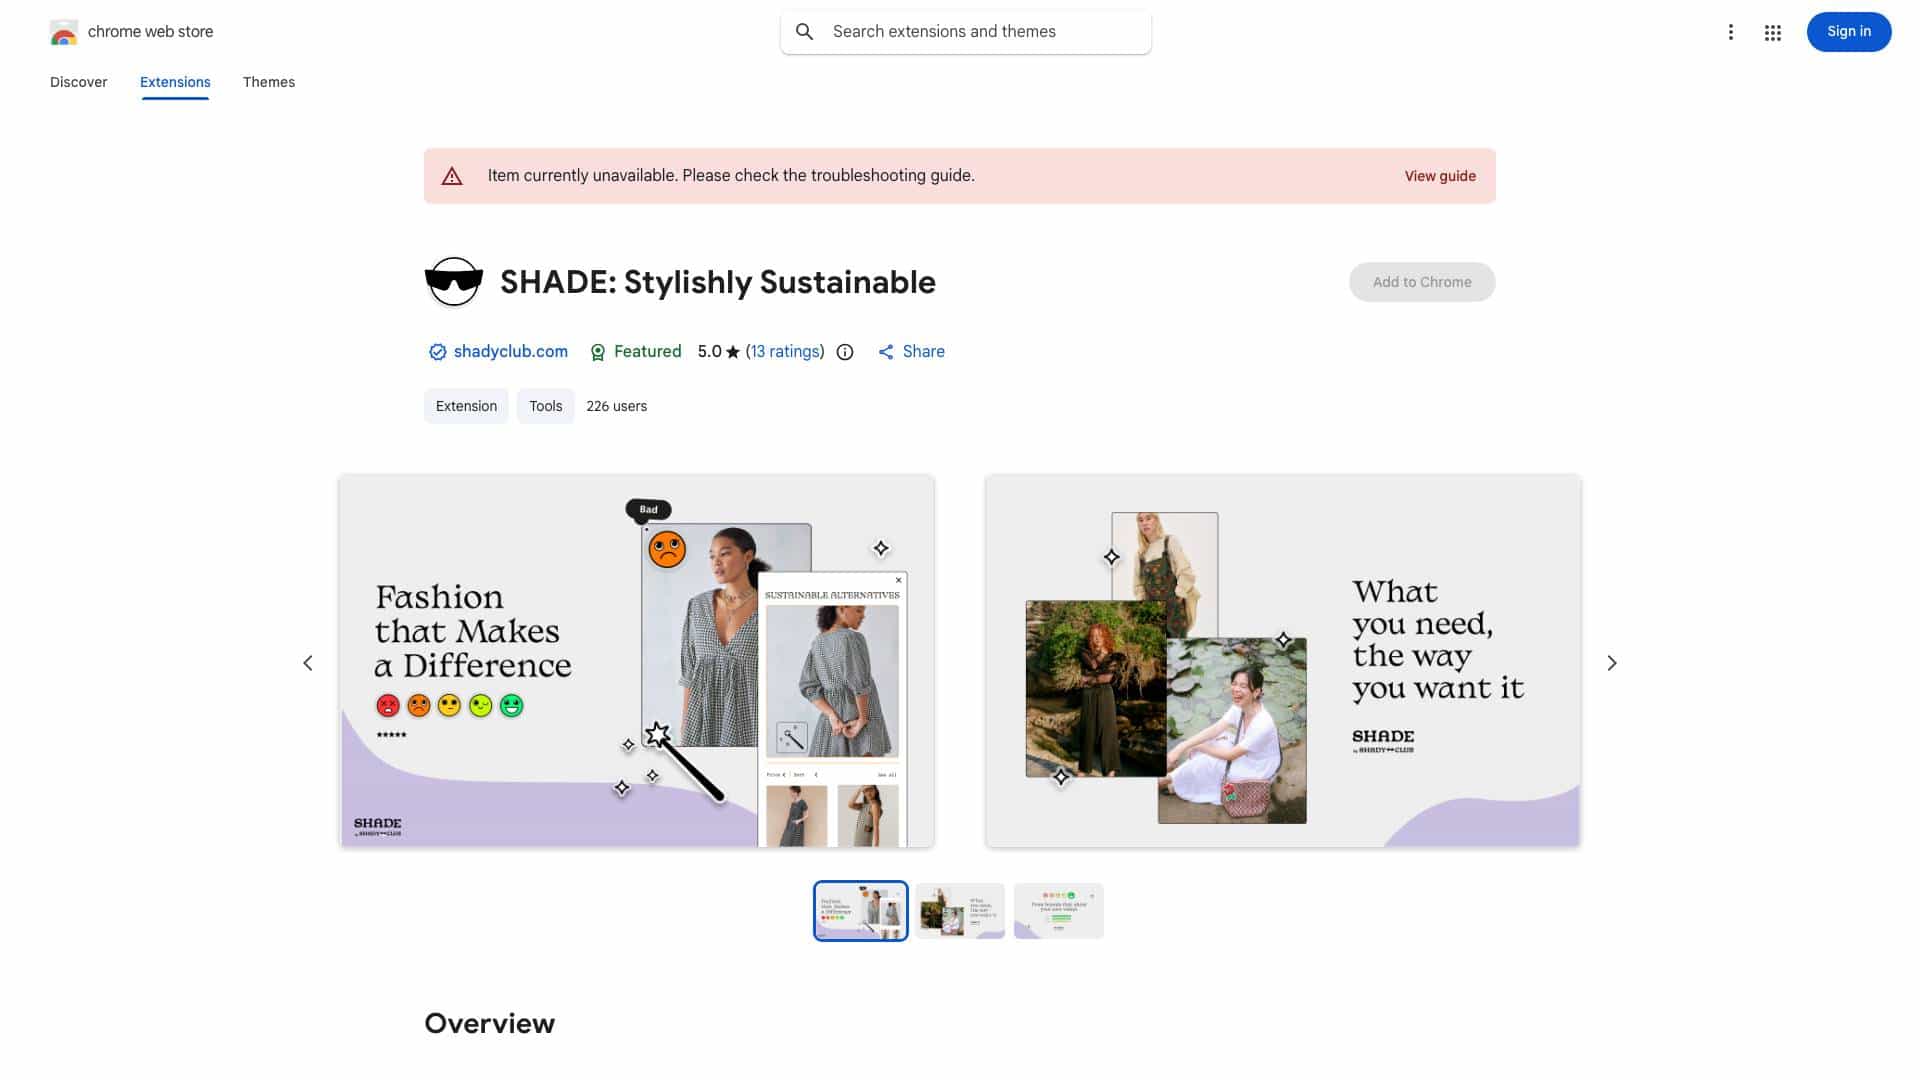Focus the Search extensions and themes field
Screen dimensions: 1920x1080
click(x=965, y=32)
